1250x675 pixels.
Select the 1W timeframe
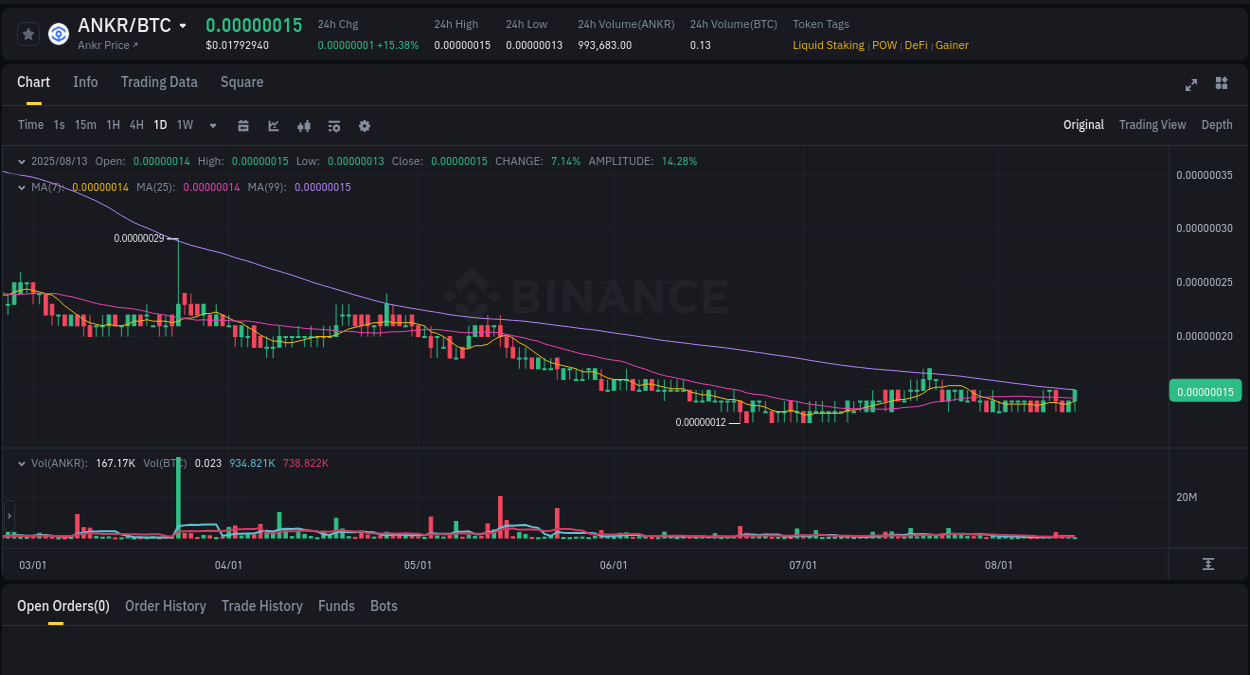coord(184,125)
